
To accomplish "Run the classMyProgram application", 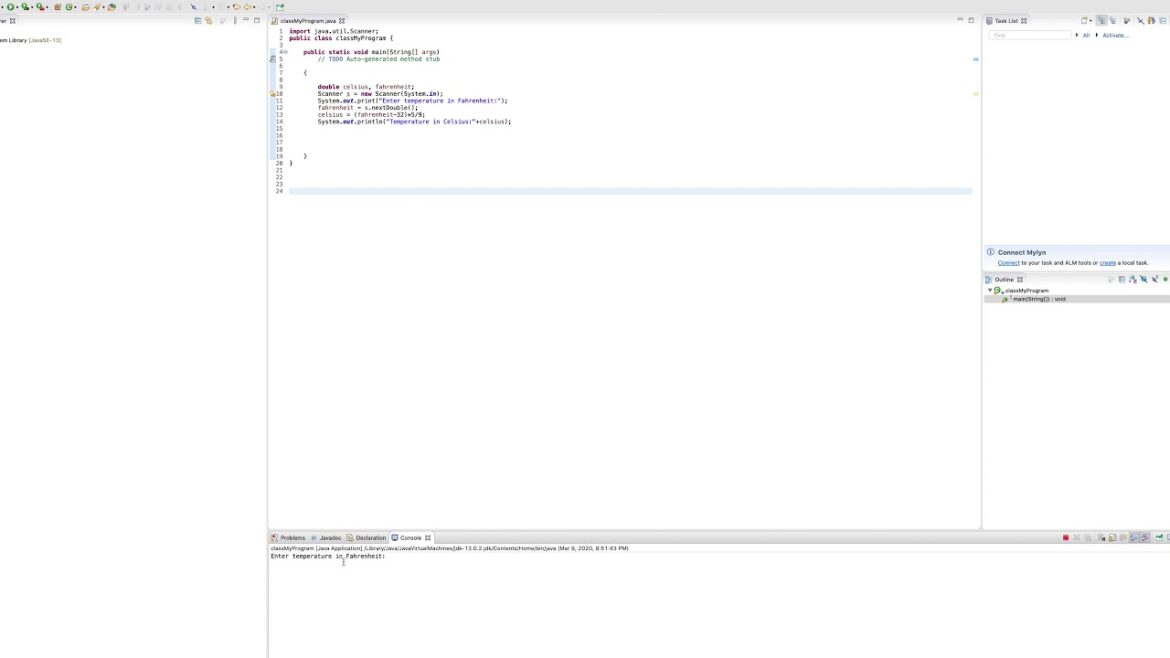I will (x=10, y=5).
